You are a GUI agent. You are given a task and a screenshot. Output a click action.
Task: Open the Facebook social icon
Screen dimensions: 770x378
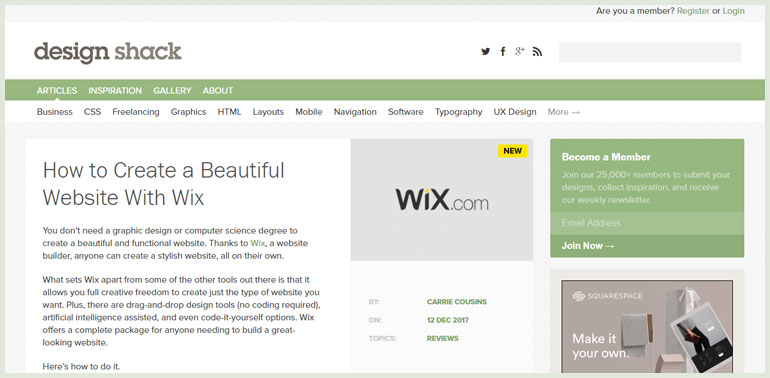coord(503,52)
